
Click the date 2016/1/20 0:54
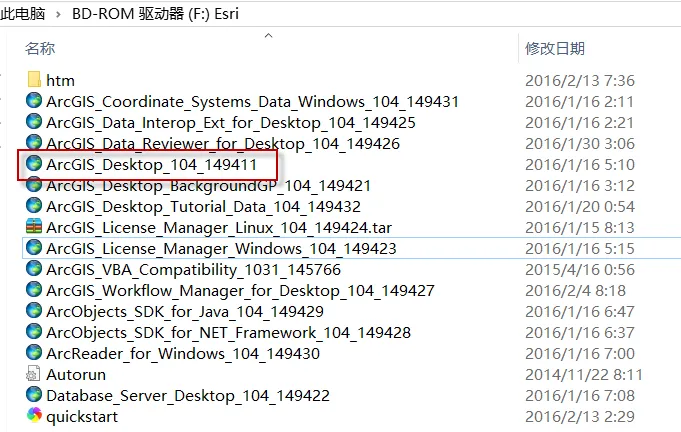(580, 207)
